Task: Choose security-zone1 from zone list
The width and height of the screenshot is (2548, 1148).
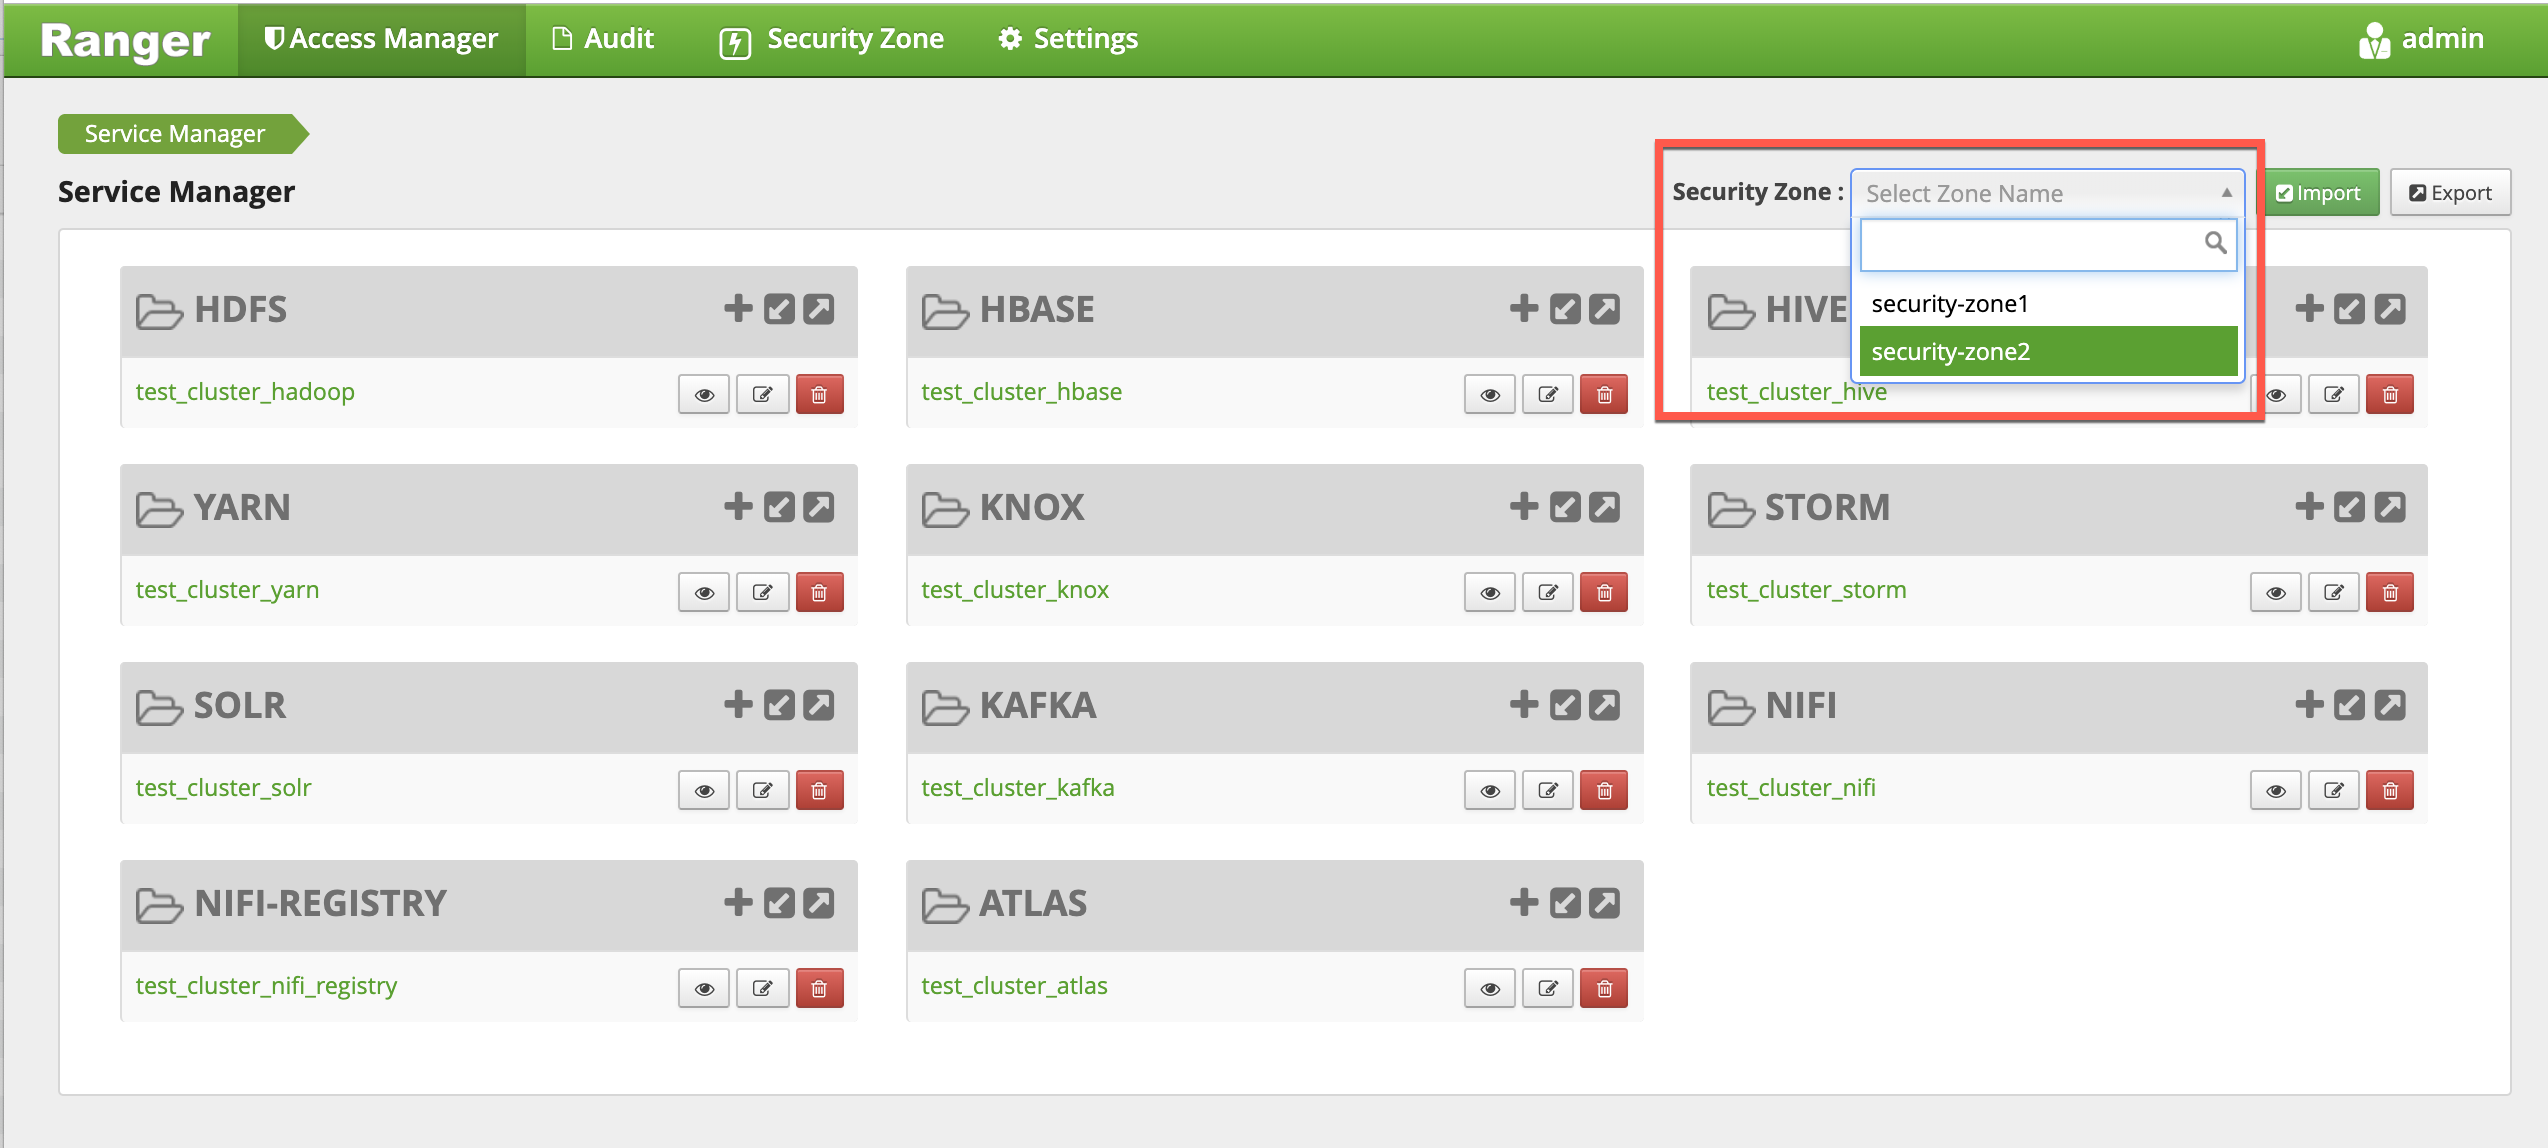Action: point(2047,303)
